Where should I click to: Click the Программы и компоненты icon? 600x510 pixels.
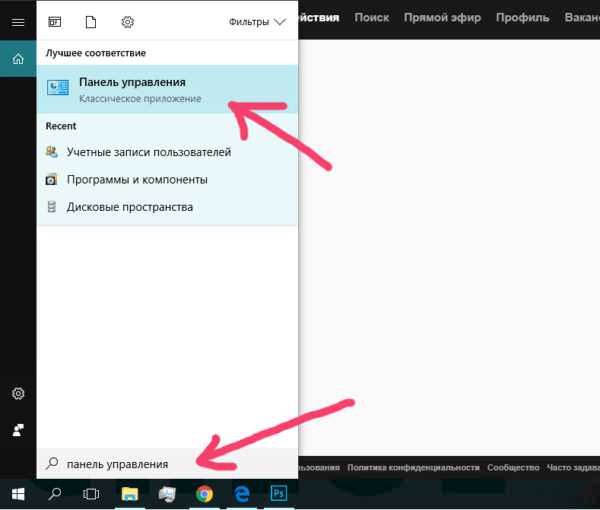(x=51, y=179)
